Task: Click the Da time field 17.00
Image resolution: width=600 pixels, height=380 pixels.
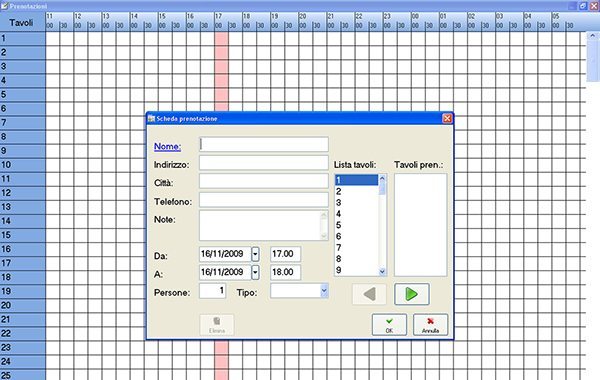Action: 285,254
